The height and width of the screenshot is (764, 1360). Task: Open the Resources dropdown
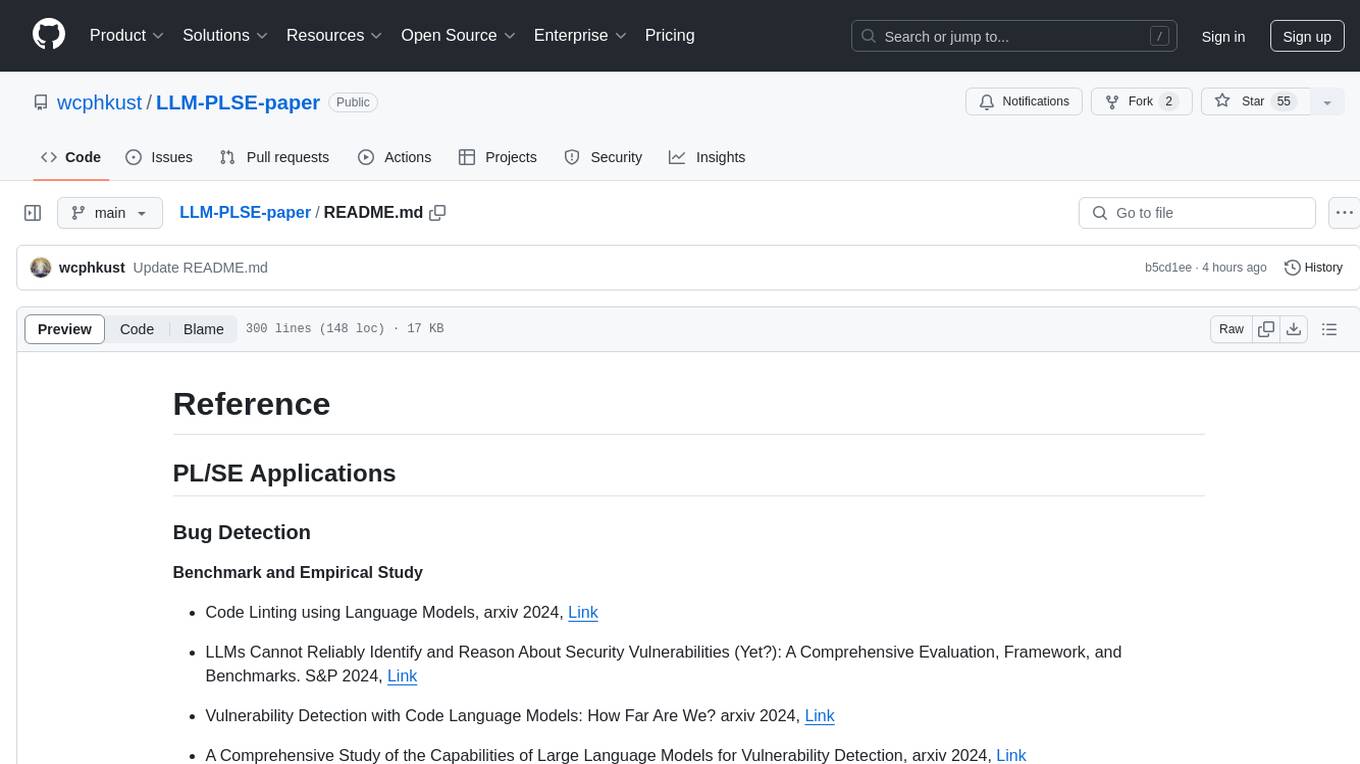pos(334,35)
